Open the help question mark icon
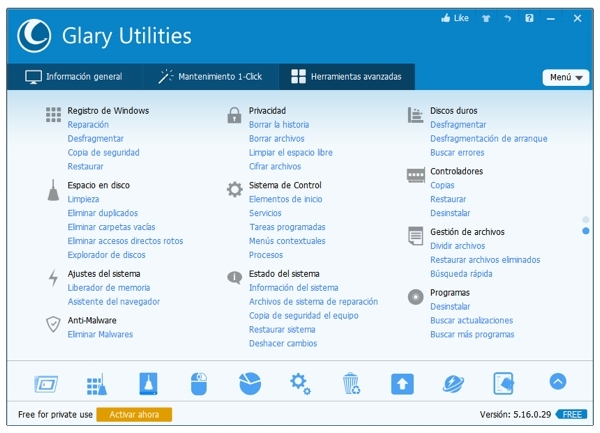This screenshot has height=433, width=600. click(529, 18)
